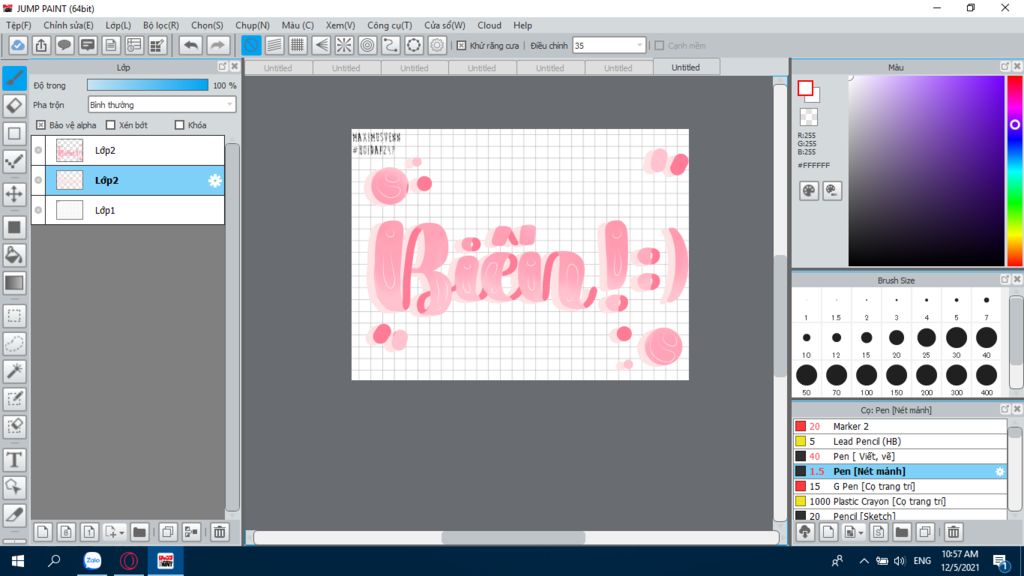Toggle the Khử răng cưa checkbox
Viewport: 1024px width, 576px height.
click(462, 46)
